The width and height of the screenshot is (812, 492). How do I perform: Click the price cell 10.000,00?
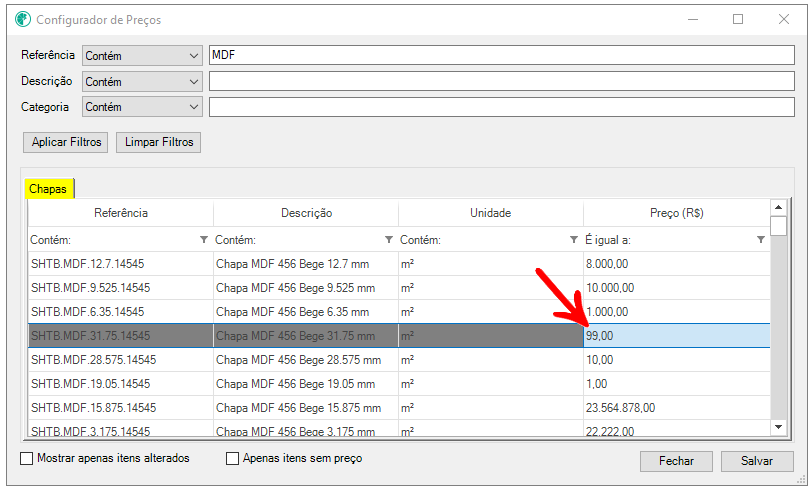pos(676,288)
